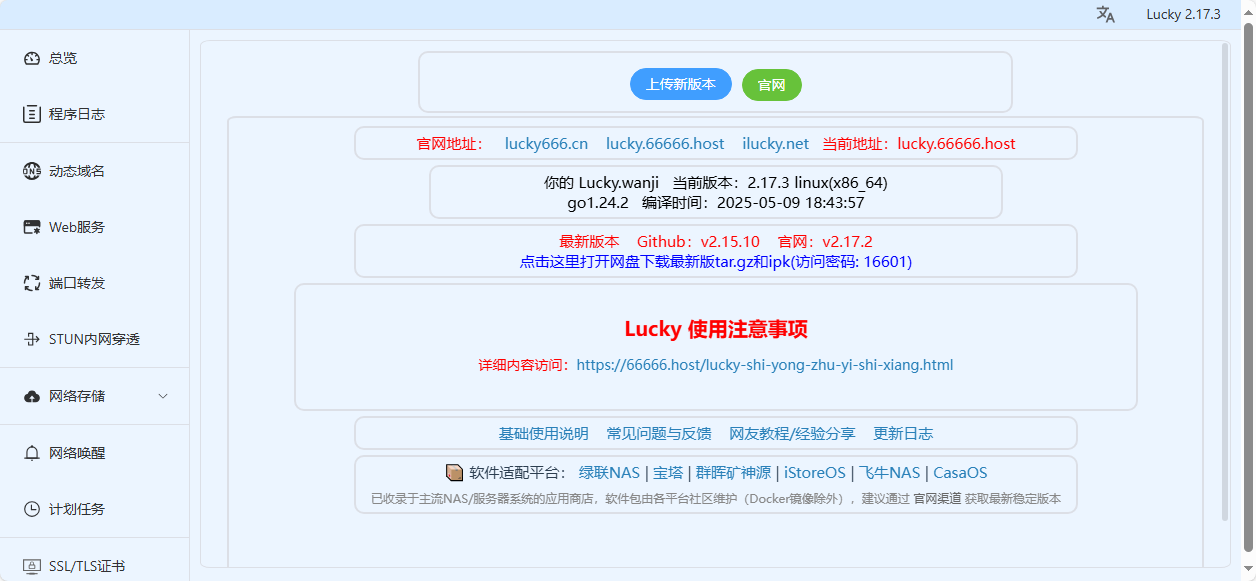Click the browser page vertical scrollbar
Screen dimensions: 1256x581
1249,286
